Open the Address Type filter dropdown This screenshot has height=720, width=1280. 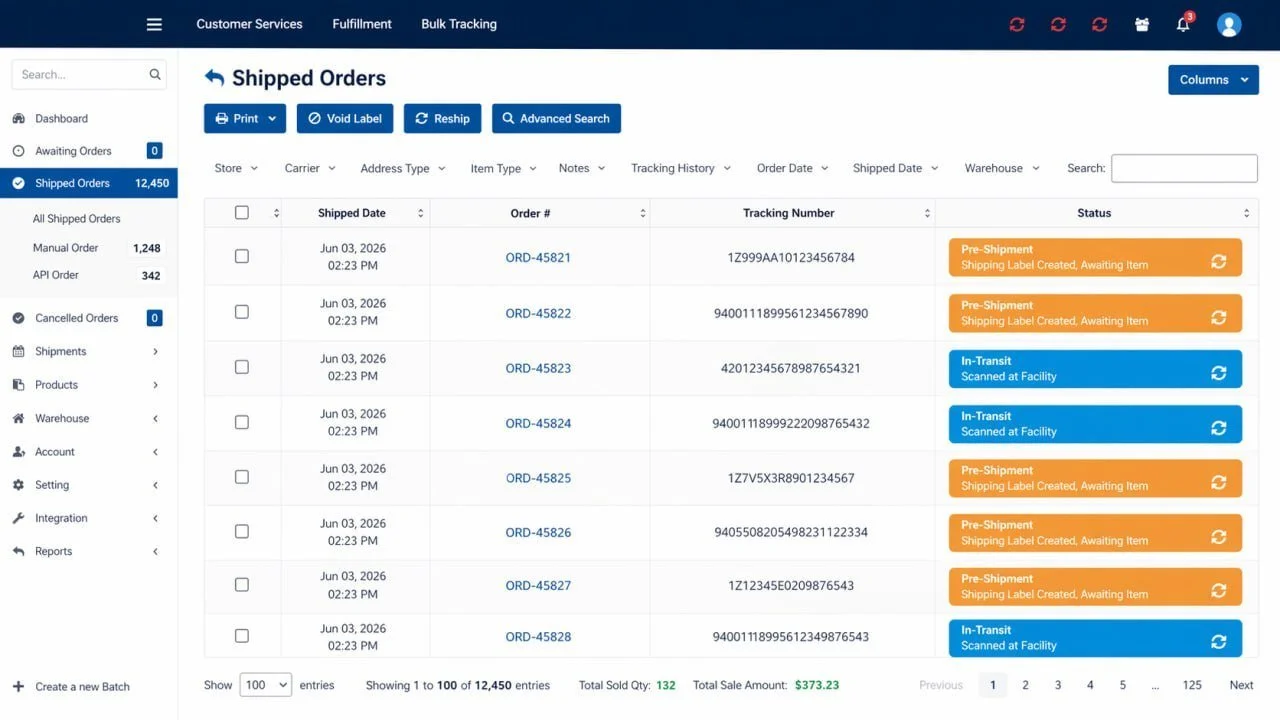pyautogui.click(x=403, y=168)
